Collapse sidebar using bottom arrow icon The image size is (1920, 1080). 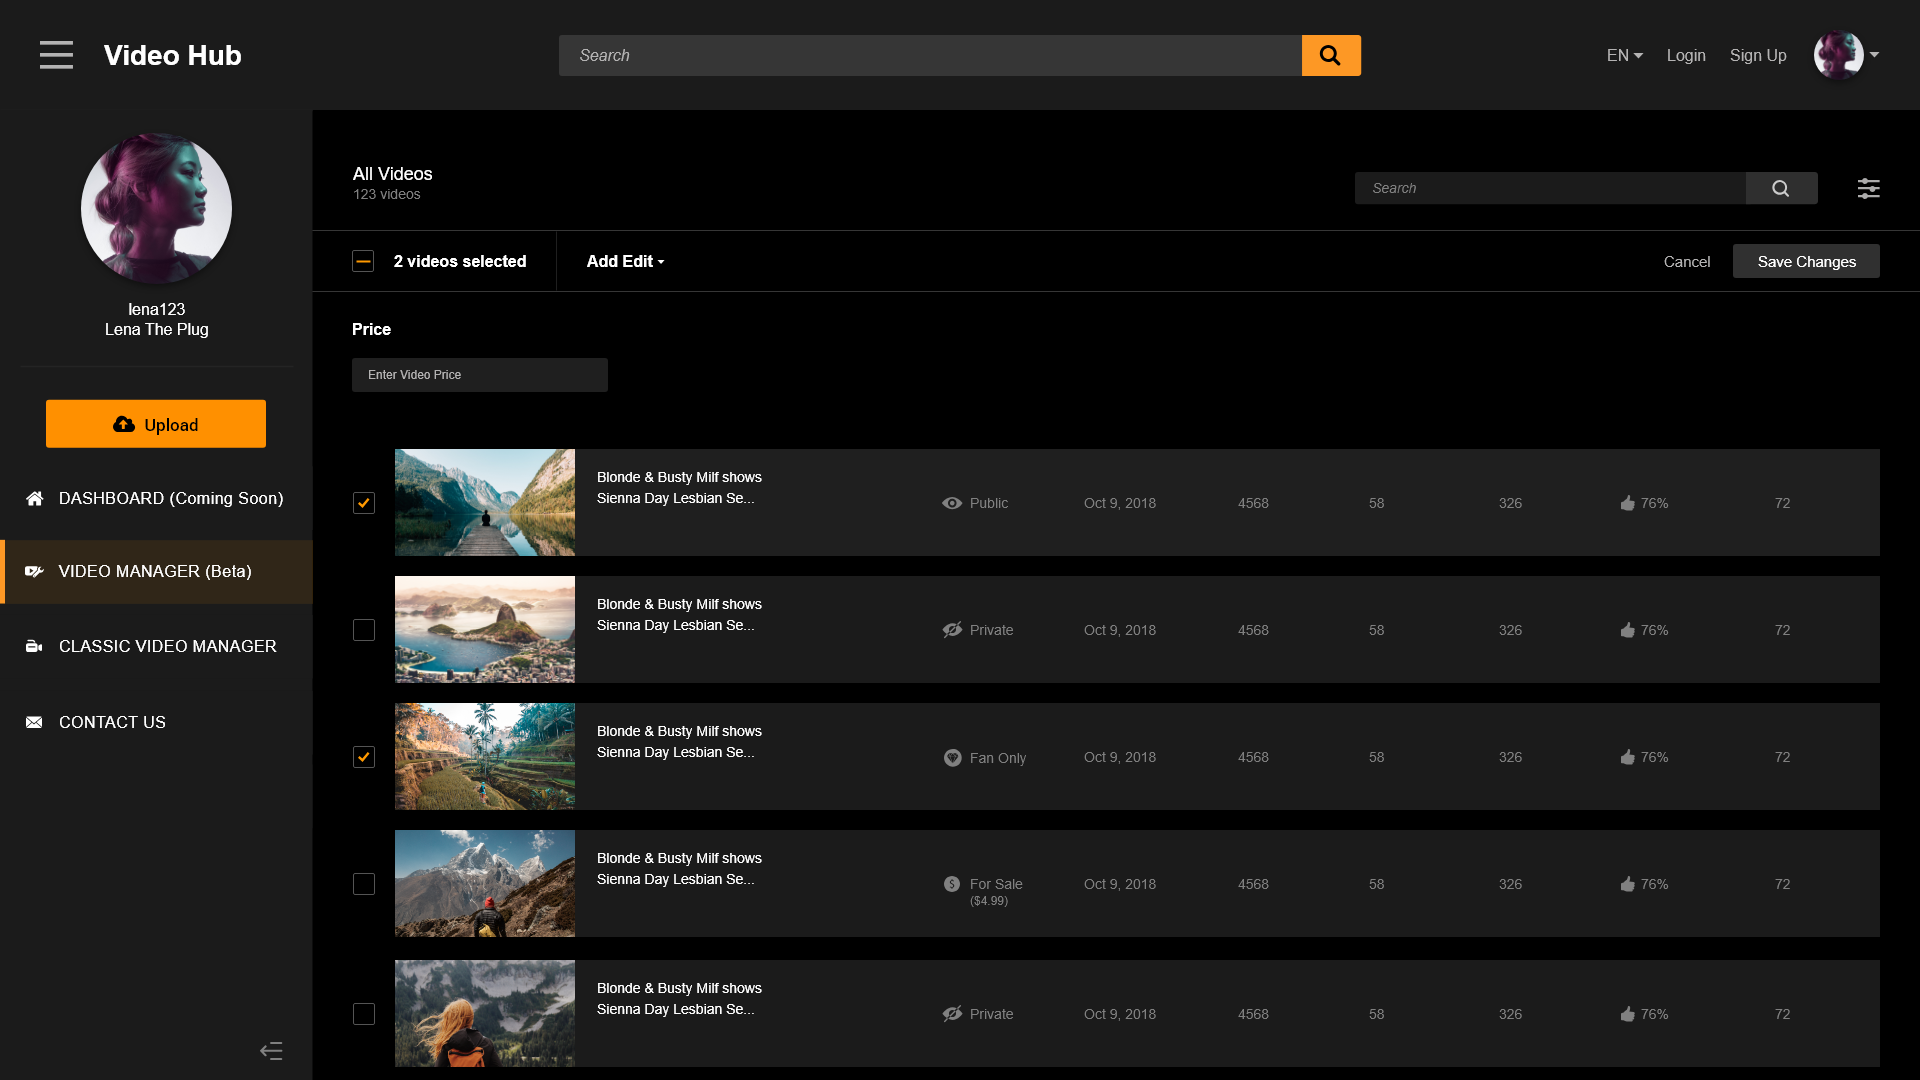point(271,1050)
